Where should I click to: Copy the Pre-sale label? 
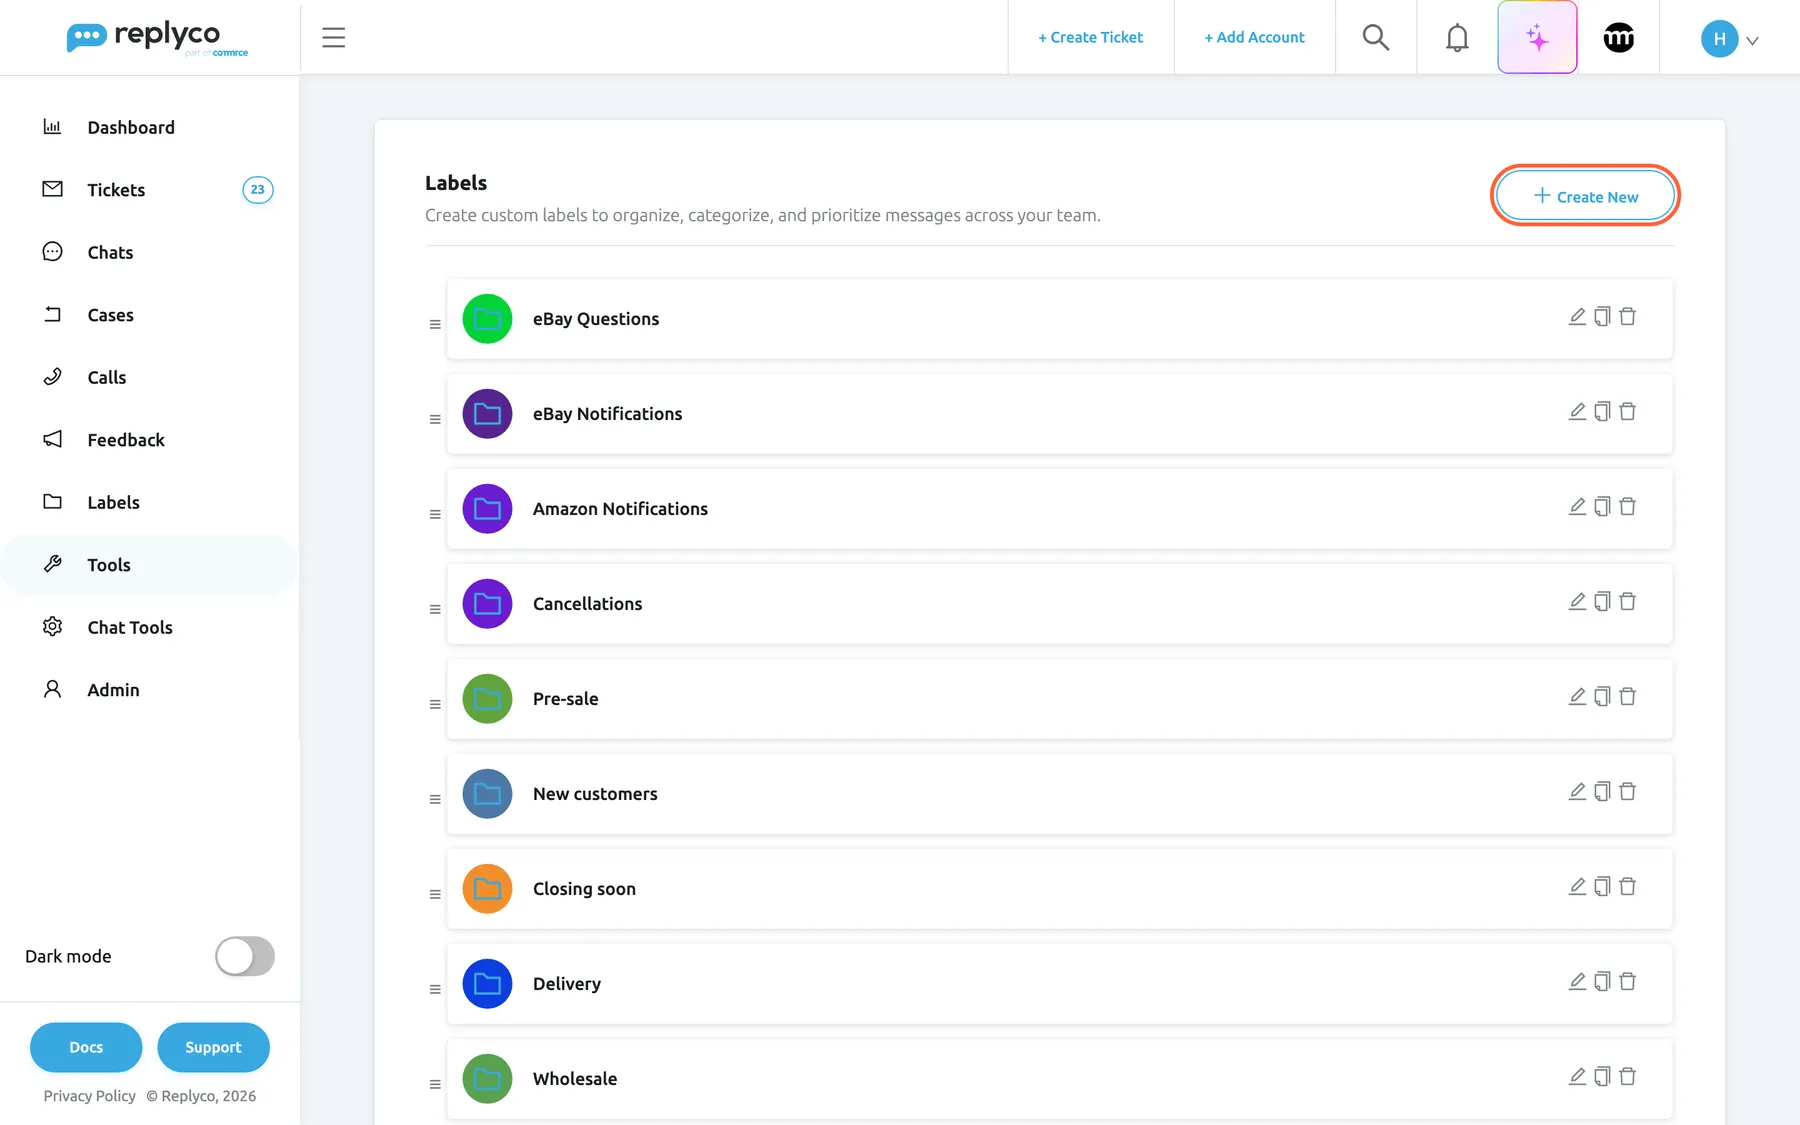1602,697
